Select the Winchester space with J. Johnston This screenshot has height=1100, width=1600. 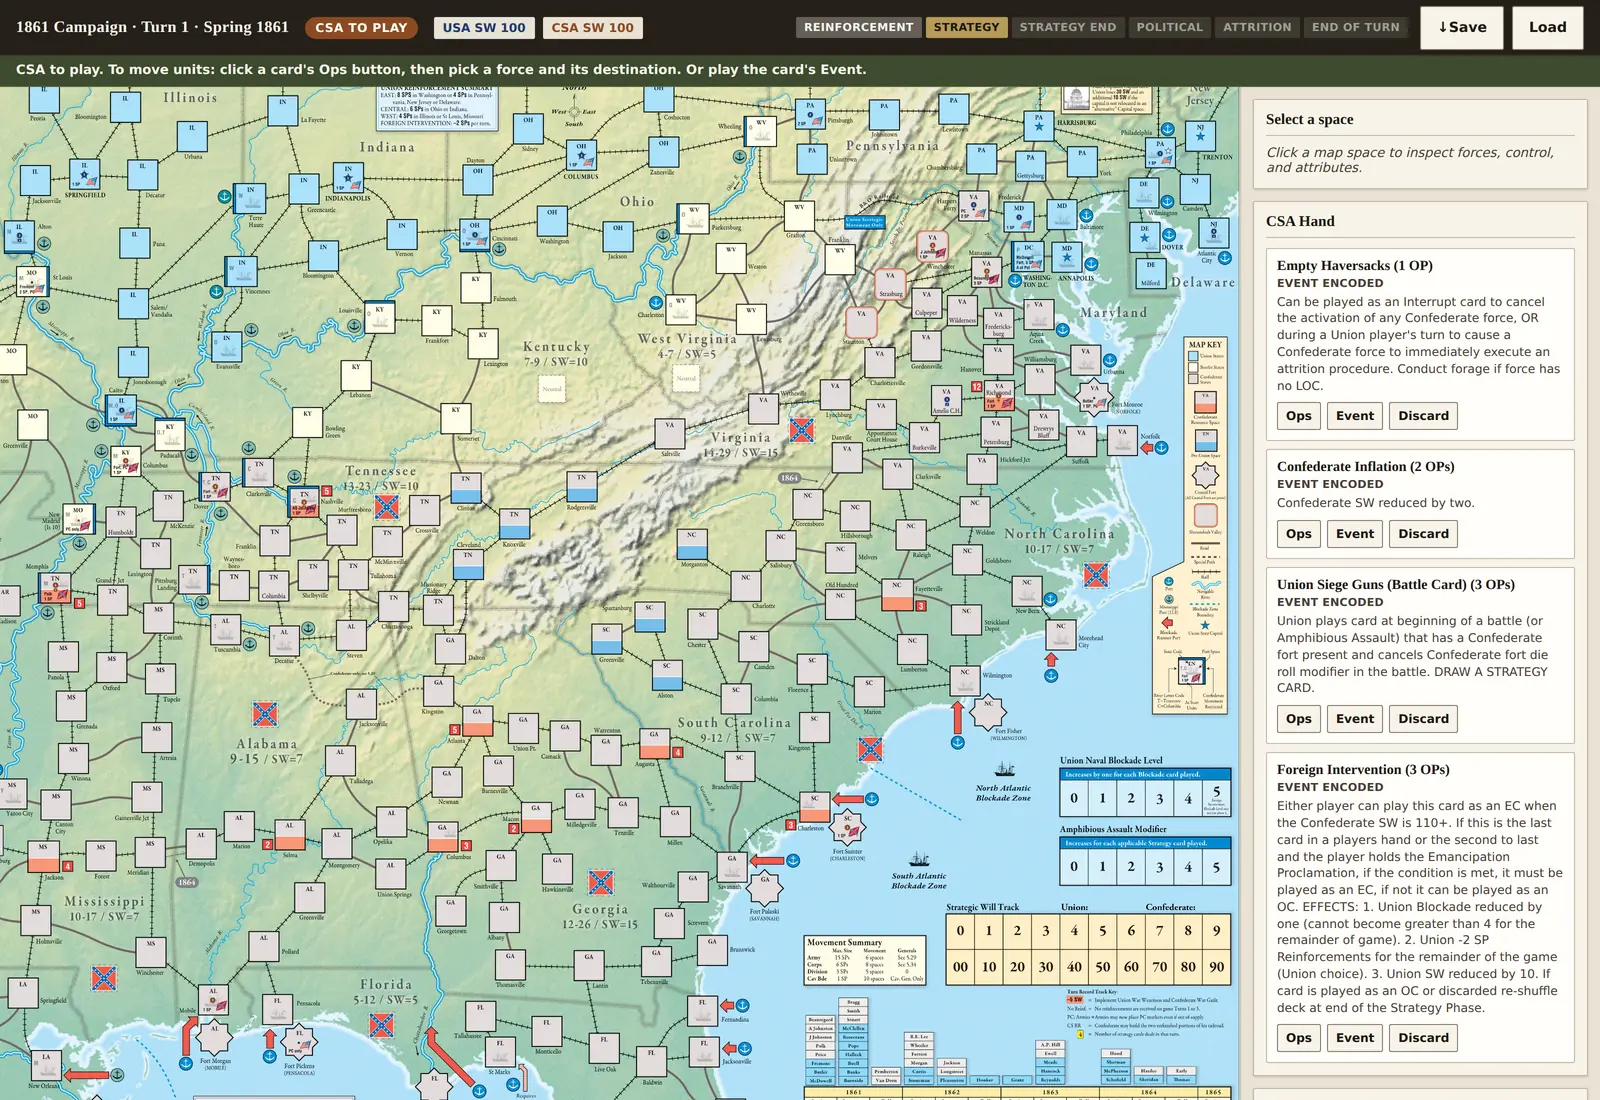(x=933, y=247)
